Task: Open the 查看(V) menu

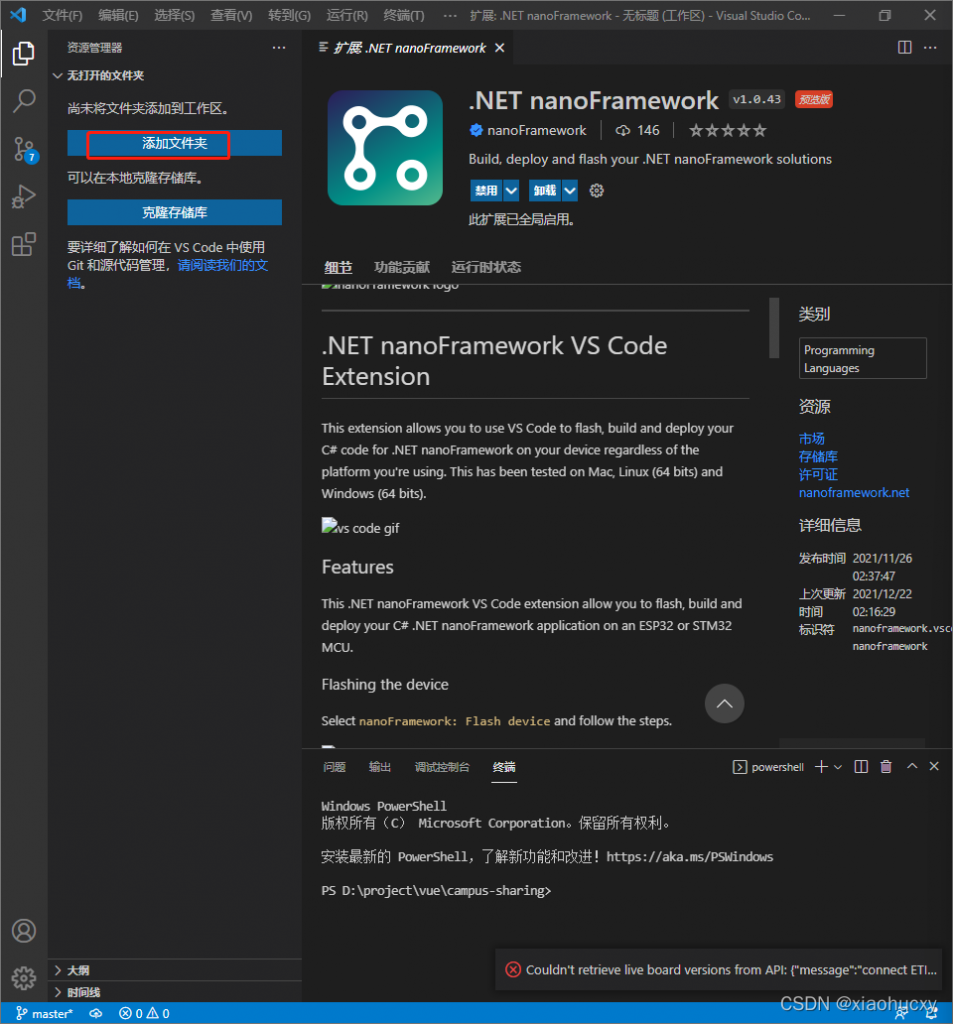Action: pyautogui.click(x=231, y=16)
